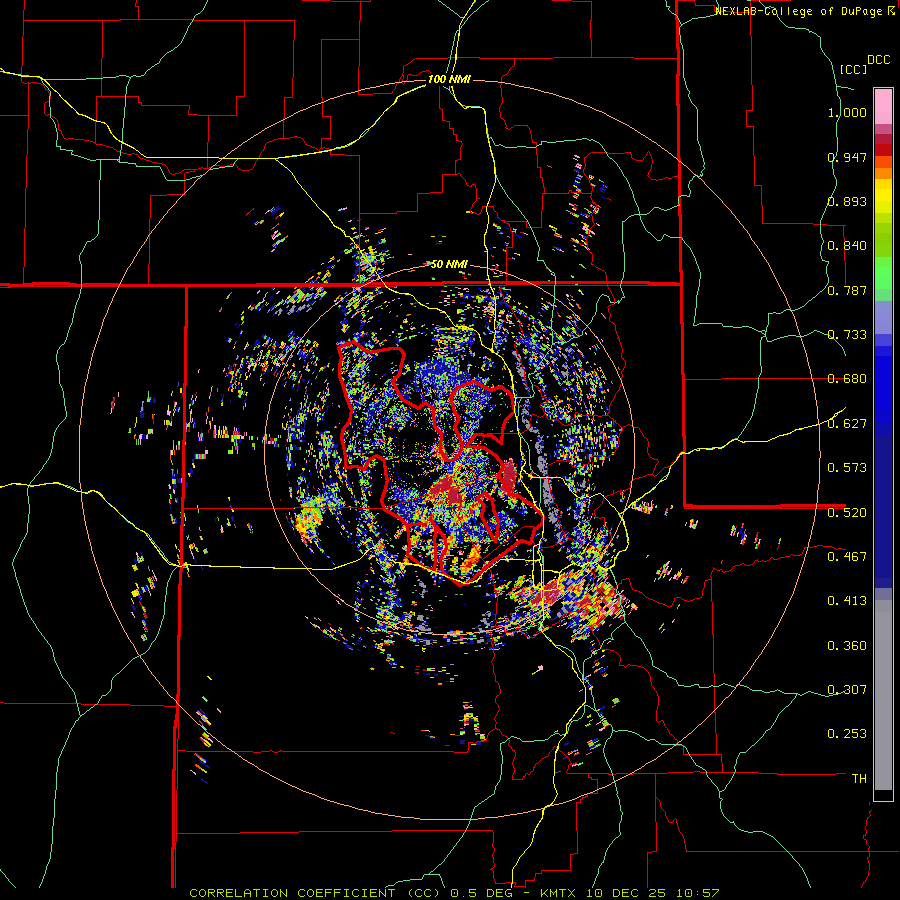Click the gray bottom segment of color bar
Image resolution: width=900 pixels, height=900 pixels.
coord(883,695)
